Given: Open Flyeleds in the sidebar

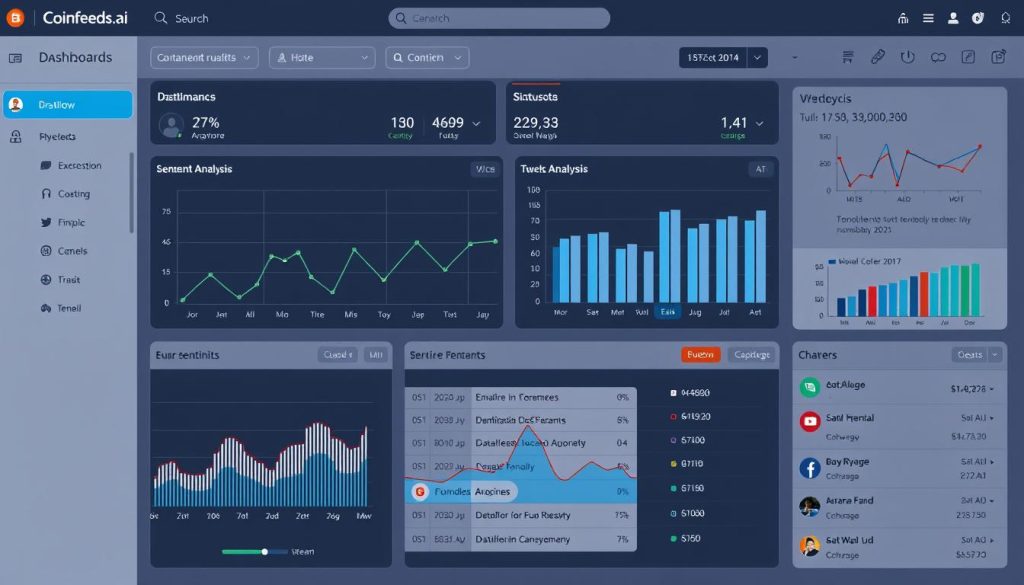Looking at the screenshot, I should point(57,136).
